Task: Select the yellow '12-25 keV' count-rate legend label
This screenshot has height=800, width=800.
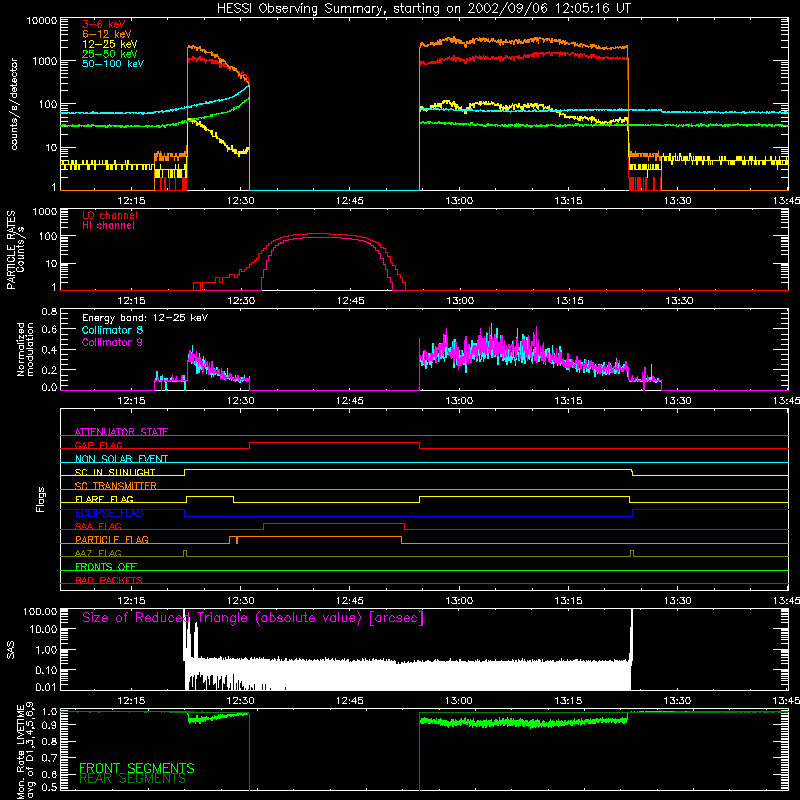Action: (x=110, y=44)
